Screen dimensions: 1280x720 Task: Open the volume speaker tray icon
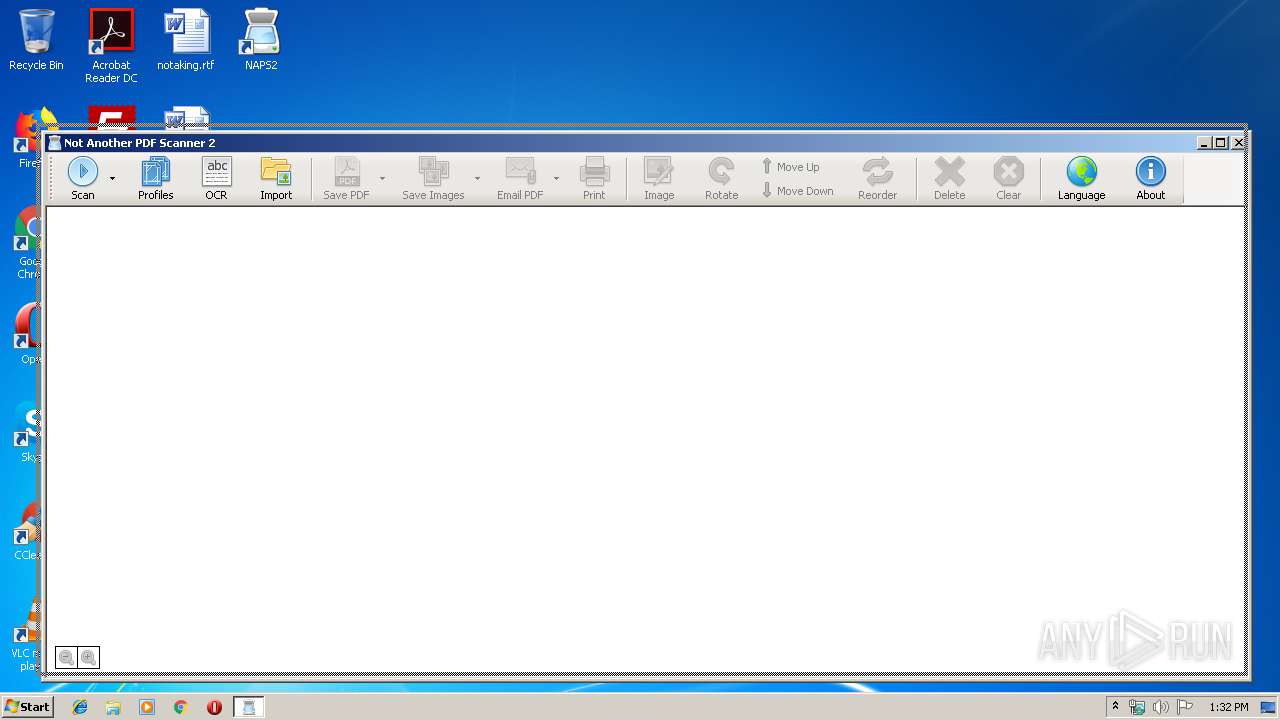coord(1161,707)
